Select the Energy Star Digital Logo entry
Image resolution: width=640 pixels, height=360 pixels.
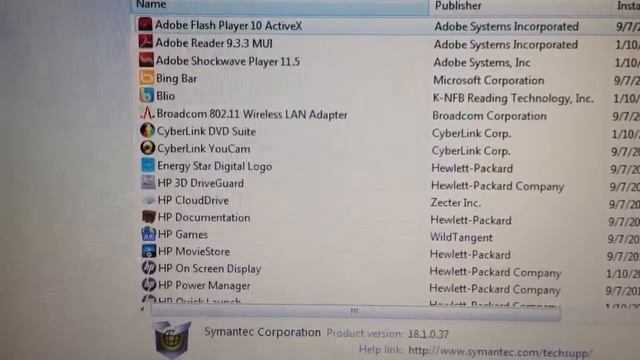click(214, 166)
